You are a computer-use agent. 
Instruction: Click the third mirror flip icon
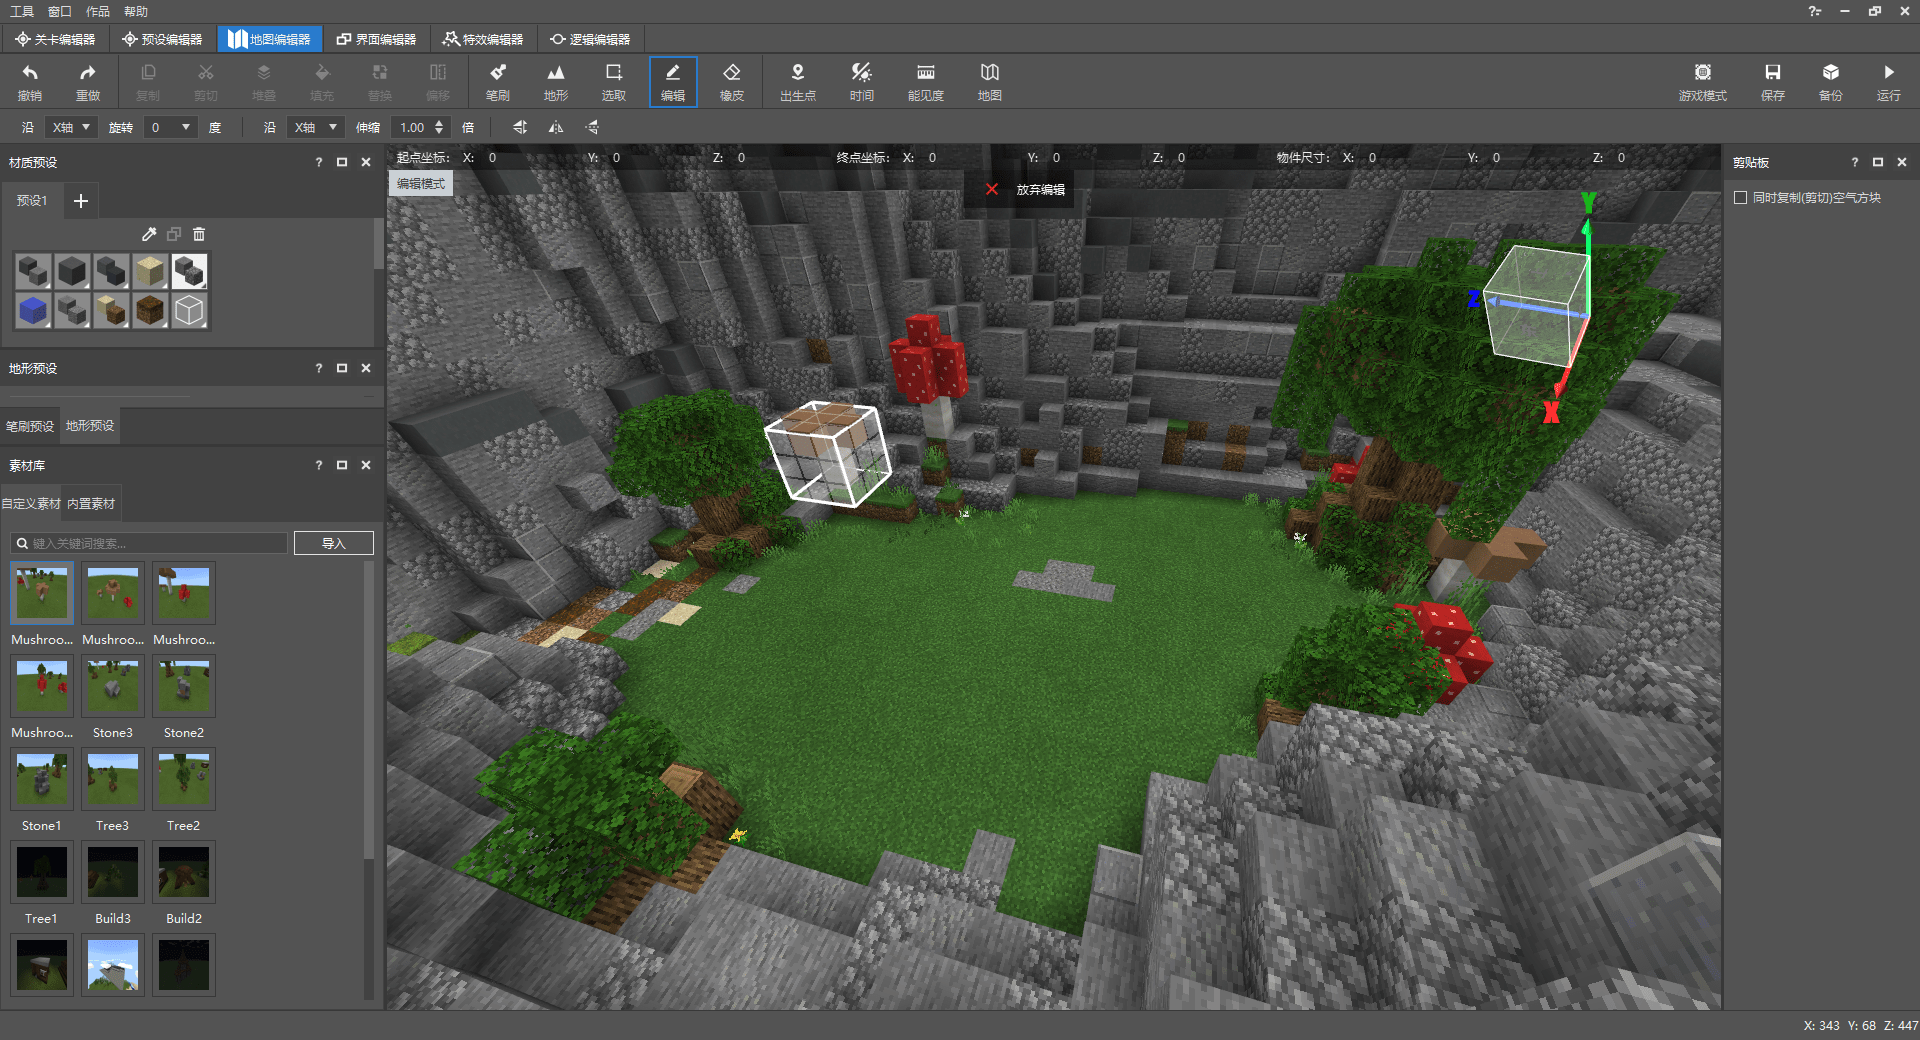click(x=592, y=127)
